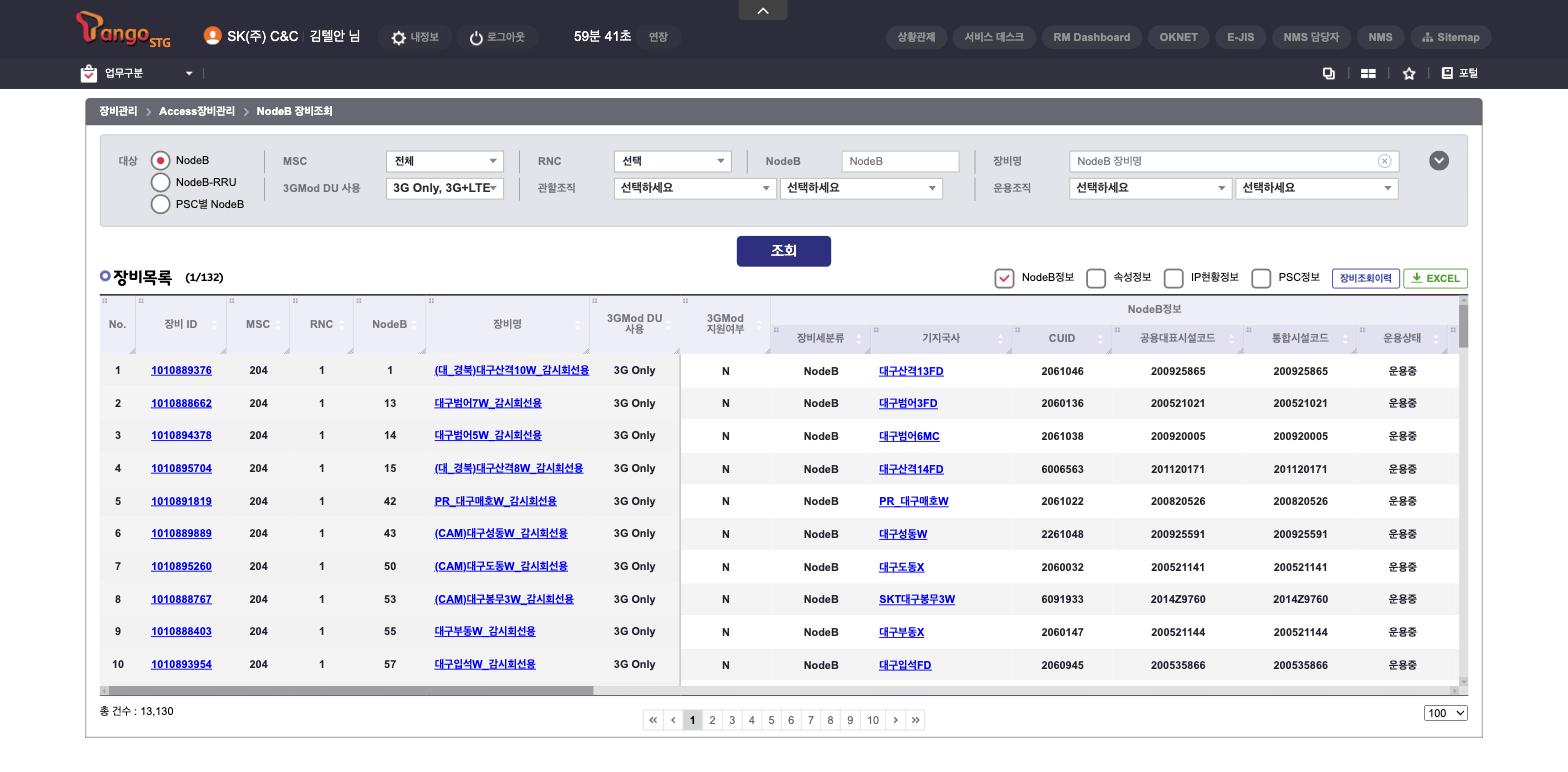1568x772 pixels.
Task: Open the 업무구분 clipboard icon
Action: click(89, 73)
